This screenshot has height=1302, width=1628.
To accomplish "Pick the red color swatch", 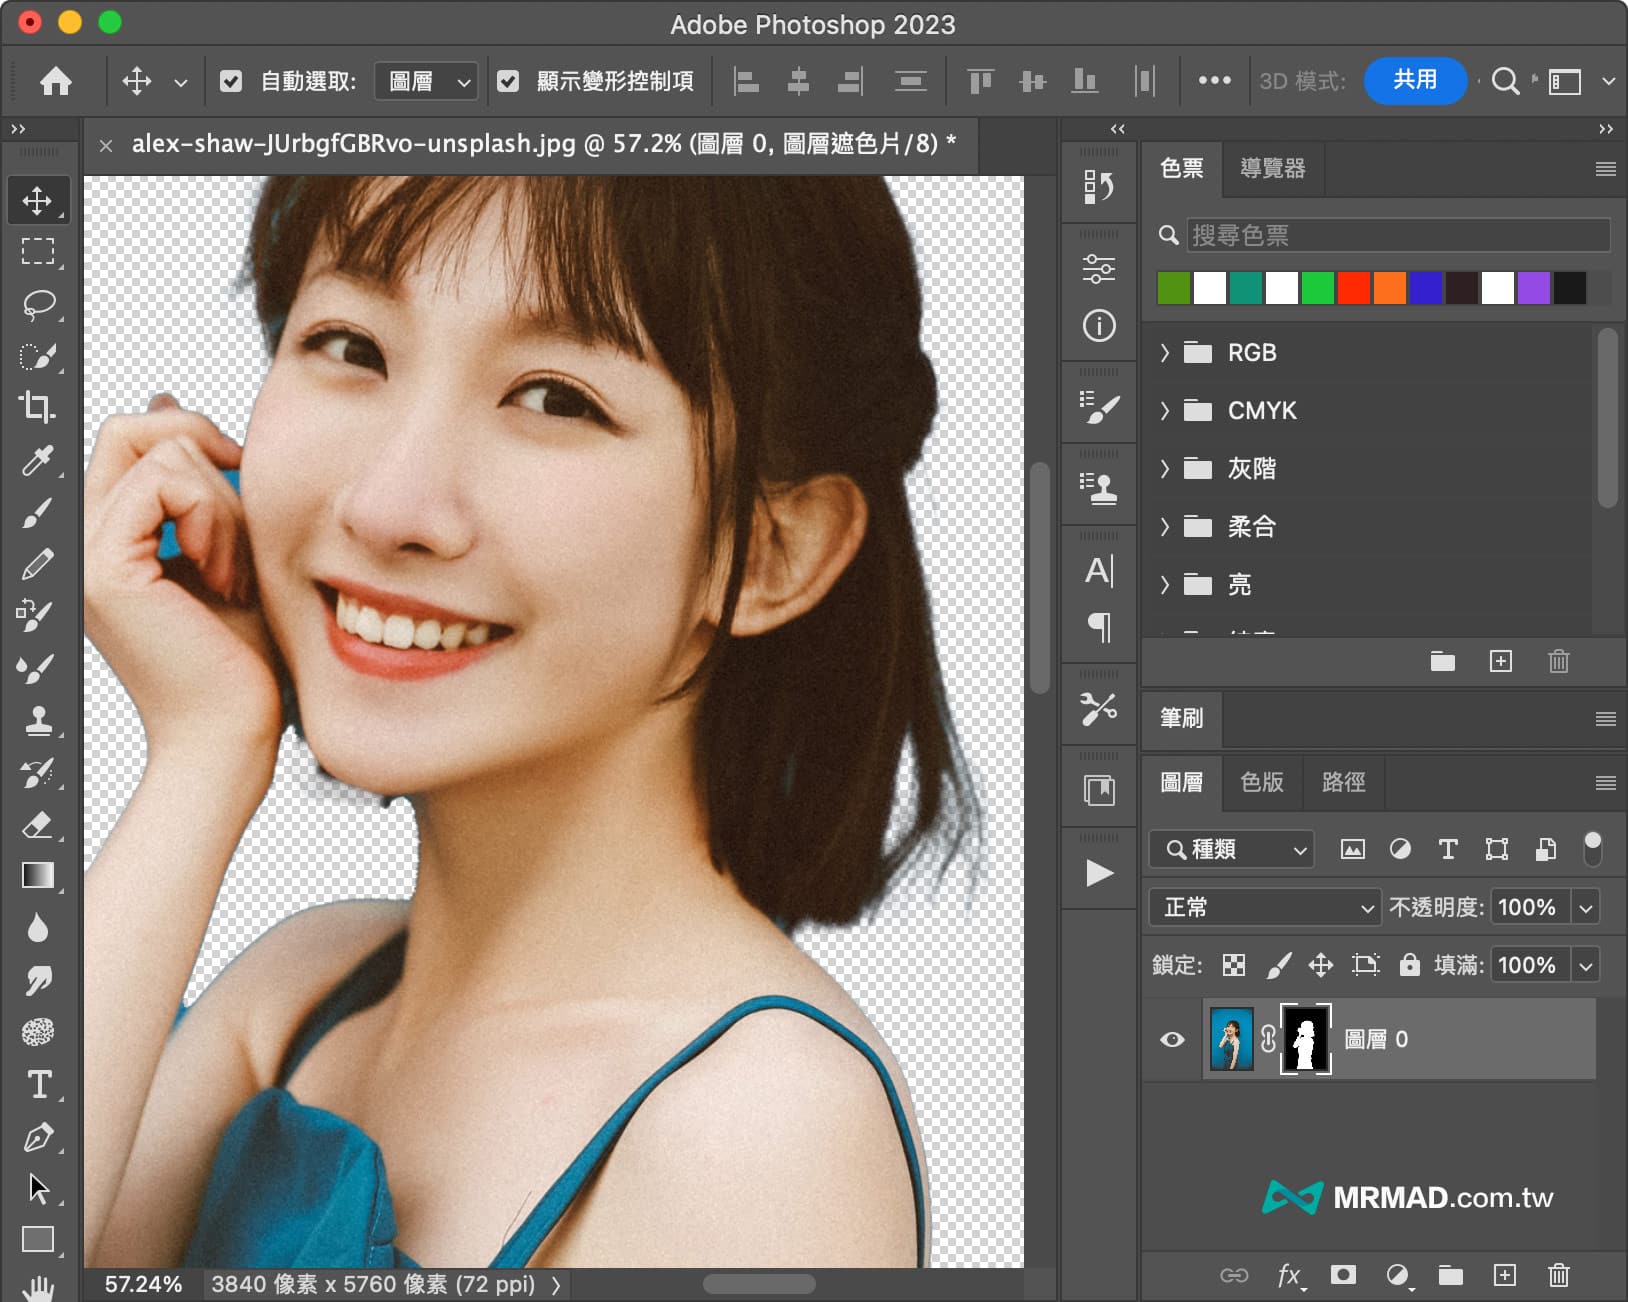I will [1353, 288].
